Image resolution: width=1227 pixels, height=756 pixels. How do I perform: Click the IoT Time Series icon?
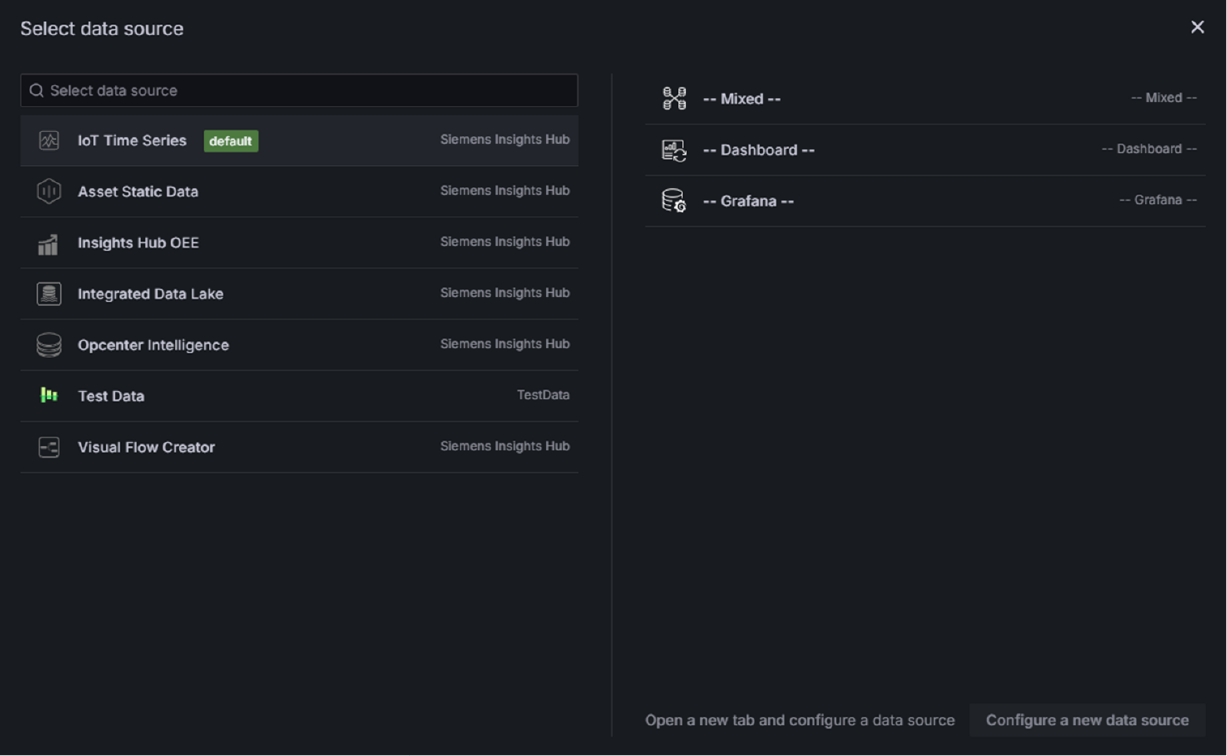tap(49, 141)
